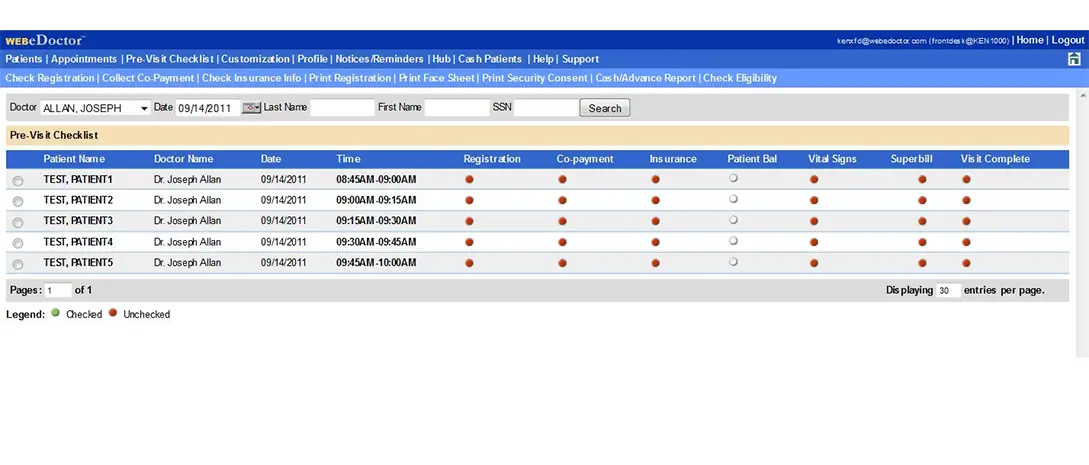Click Registration status dot for TEST, PATIENT1
This screenshot has height=465, width=1089.
click(469, 179)
